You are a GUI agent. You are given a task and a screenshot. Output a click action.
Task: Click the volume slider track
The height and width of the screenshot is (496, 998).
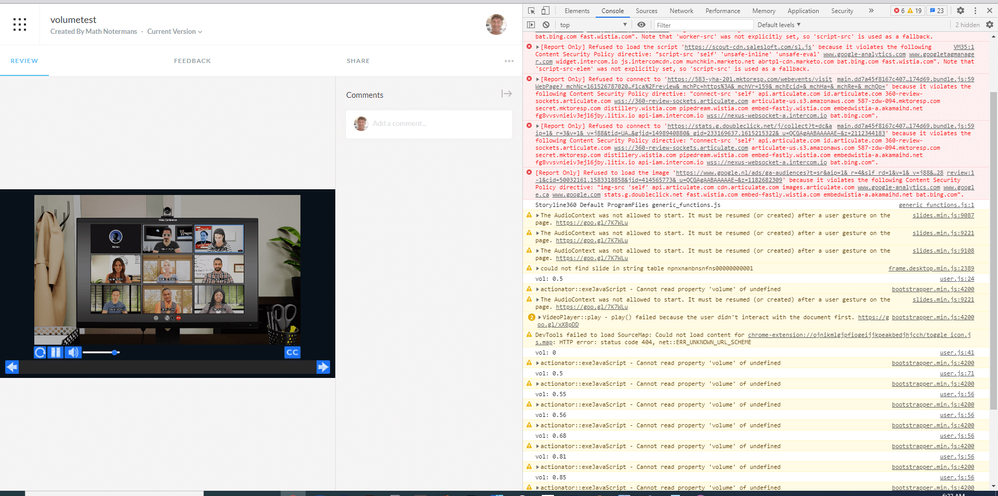coord(101,352)
